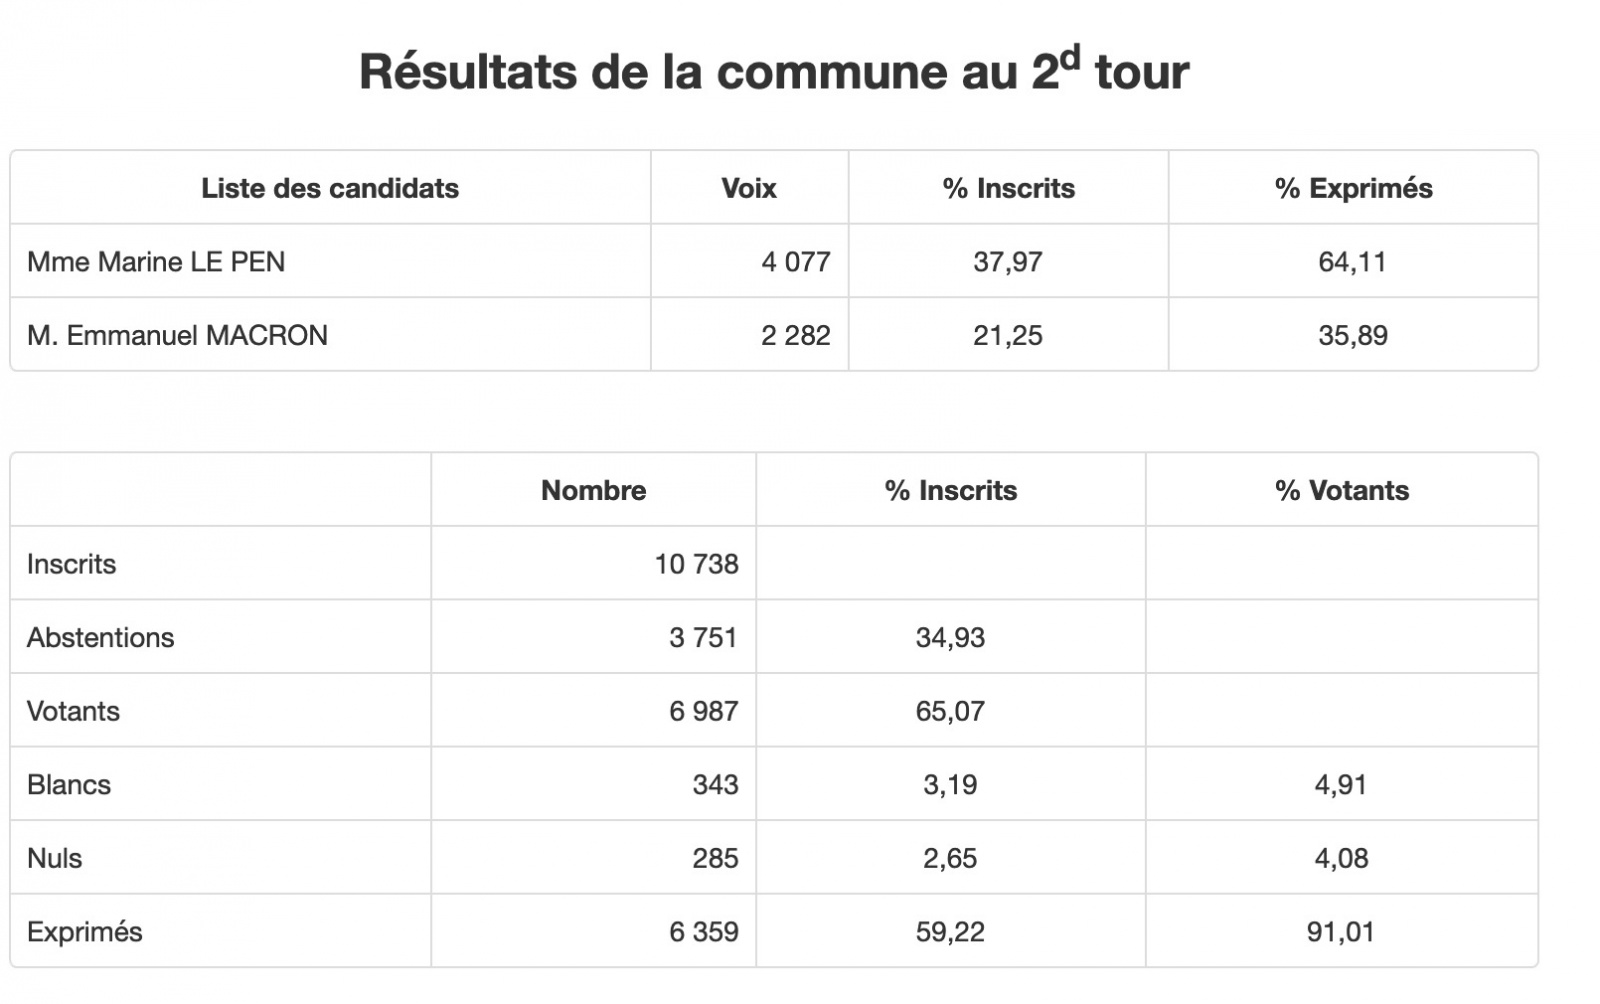This screenshot has width=1600, height=1004.
Task: Select the Inscrits value 10 738
Action: (697, 564)
